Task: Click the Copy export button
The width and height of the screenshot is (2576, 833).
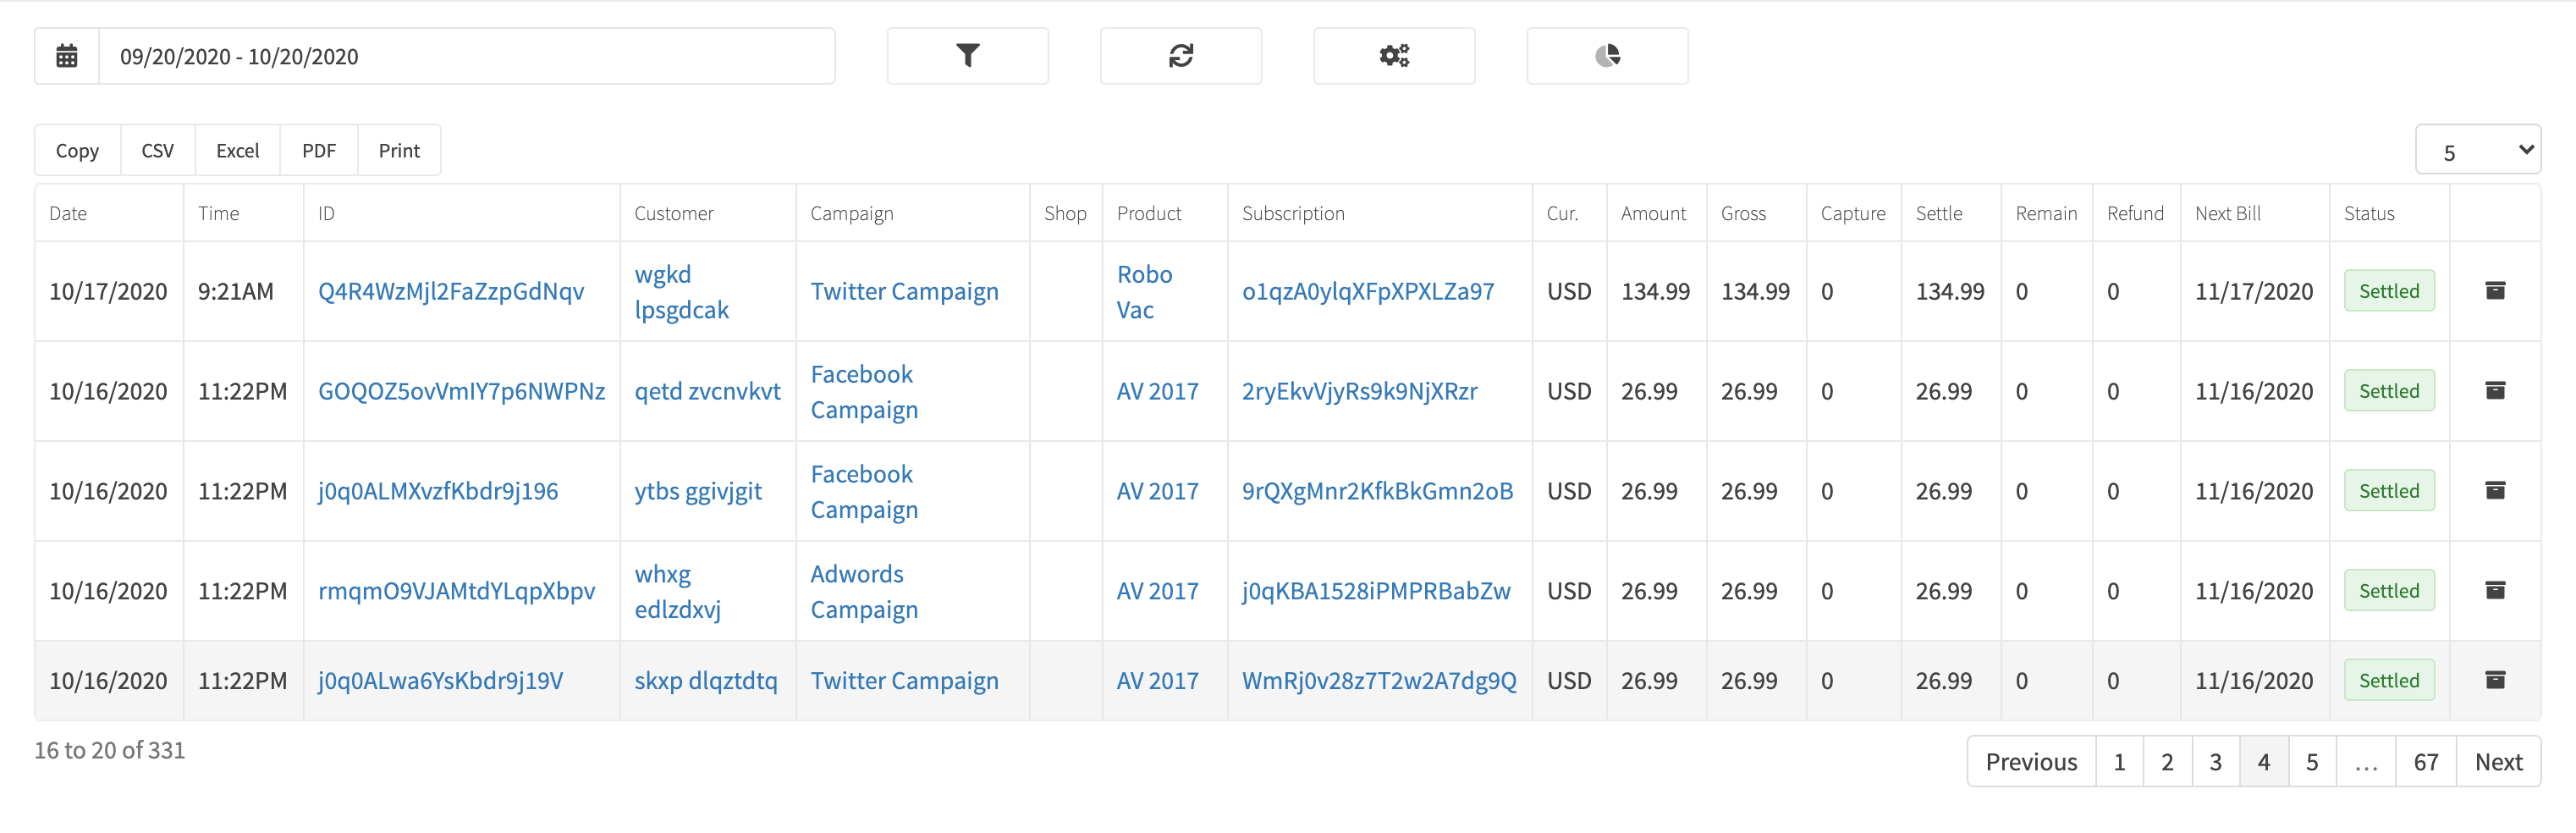Action: [77, 150]
